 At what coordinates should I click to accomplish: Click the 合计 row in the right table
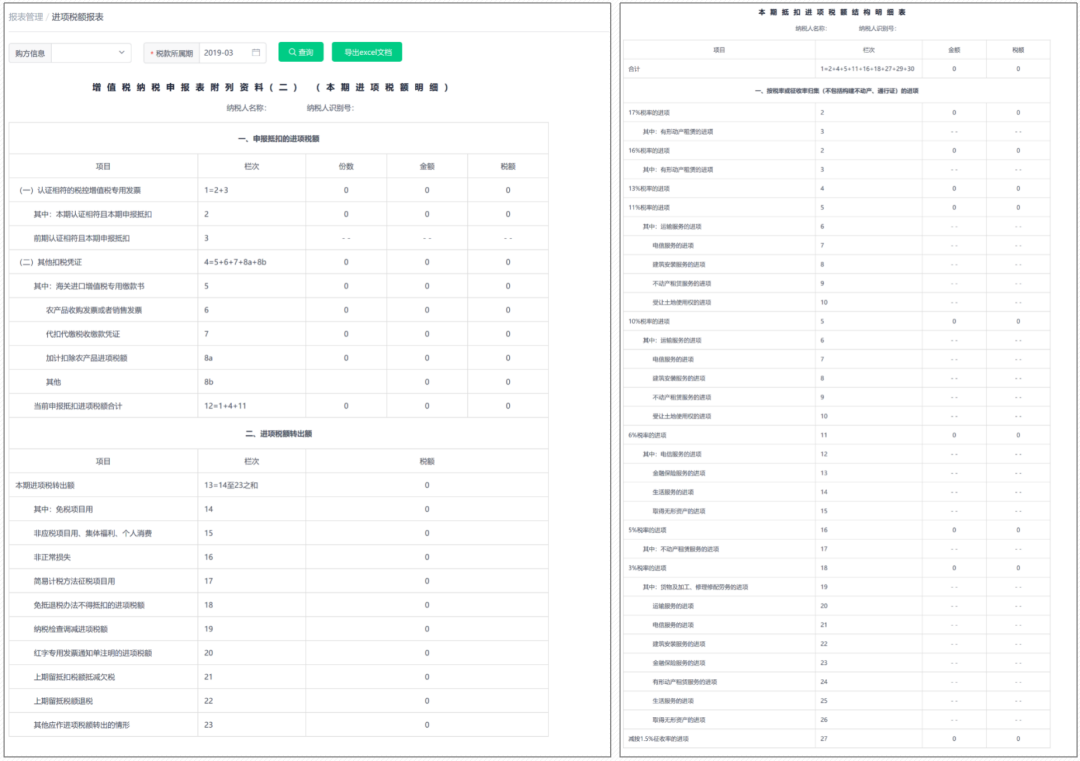click(x=837, y=69)
